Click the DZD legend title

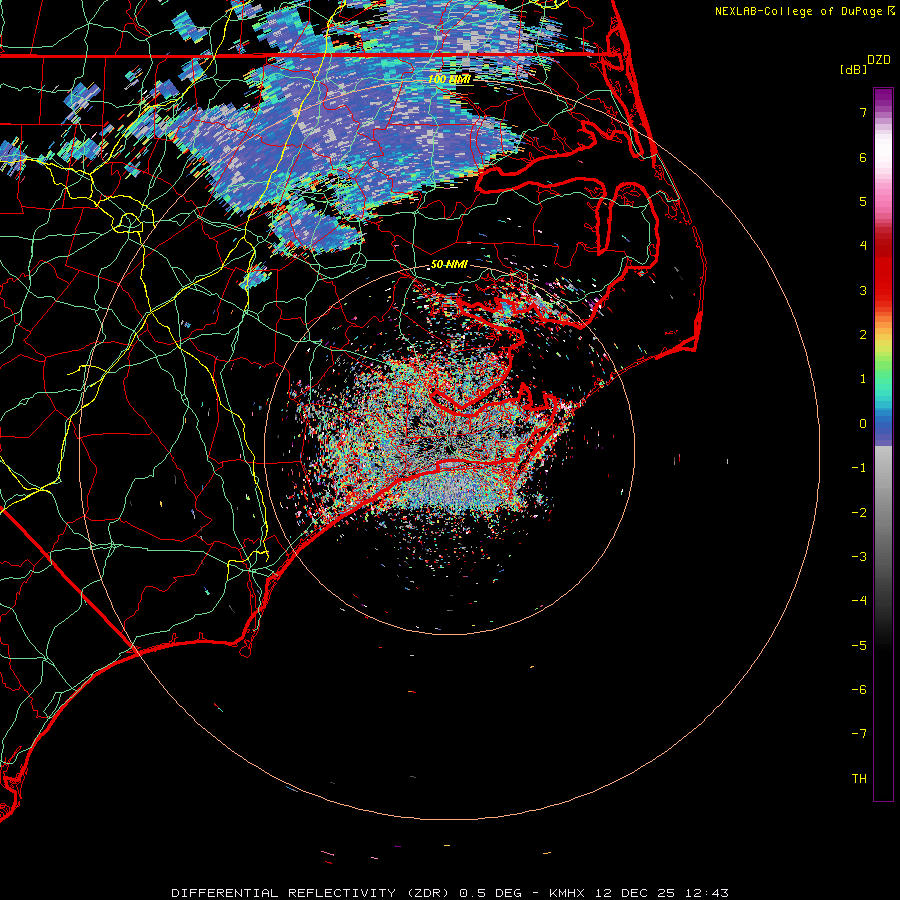click(x=879, y=60)
